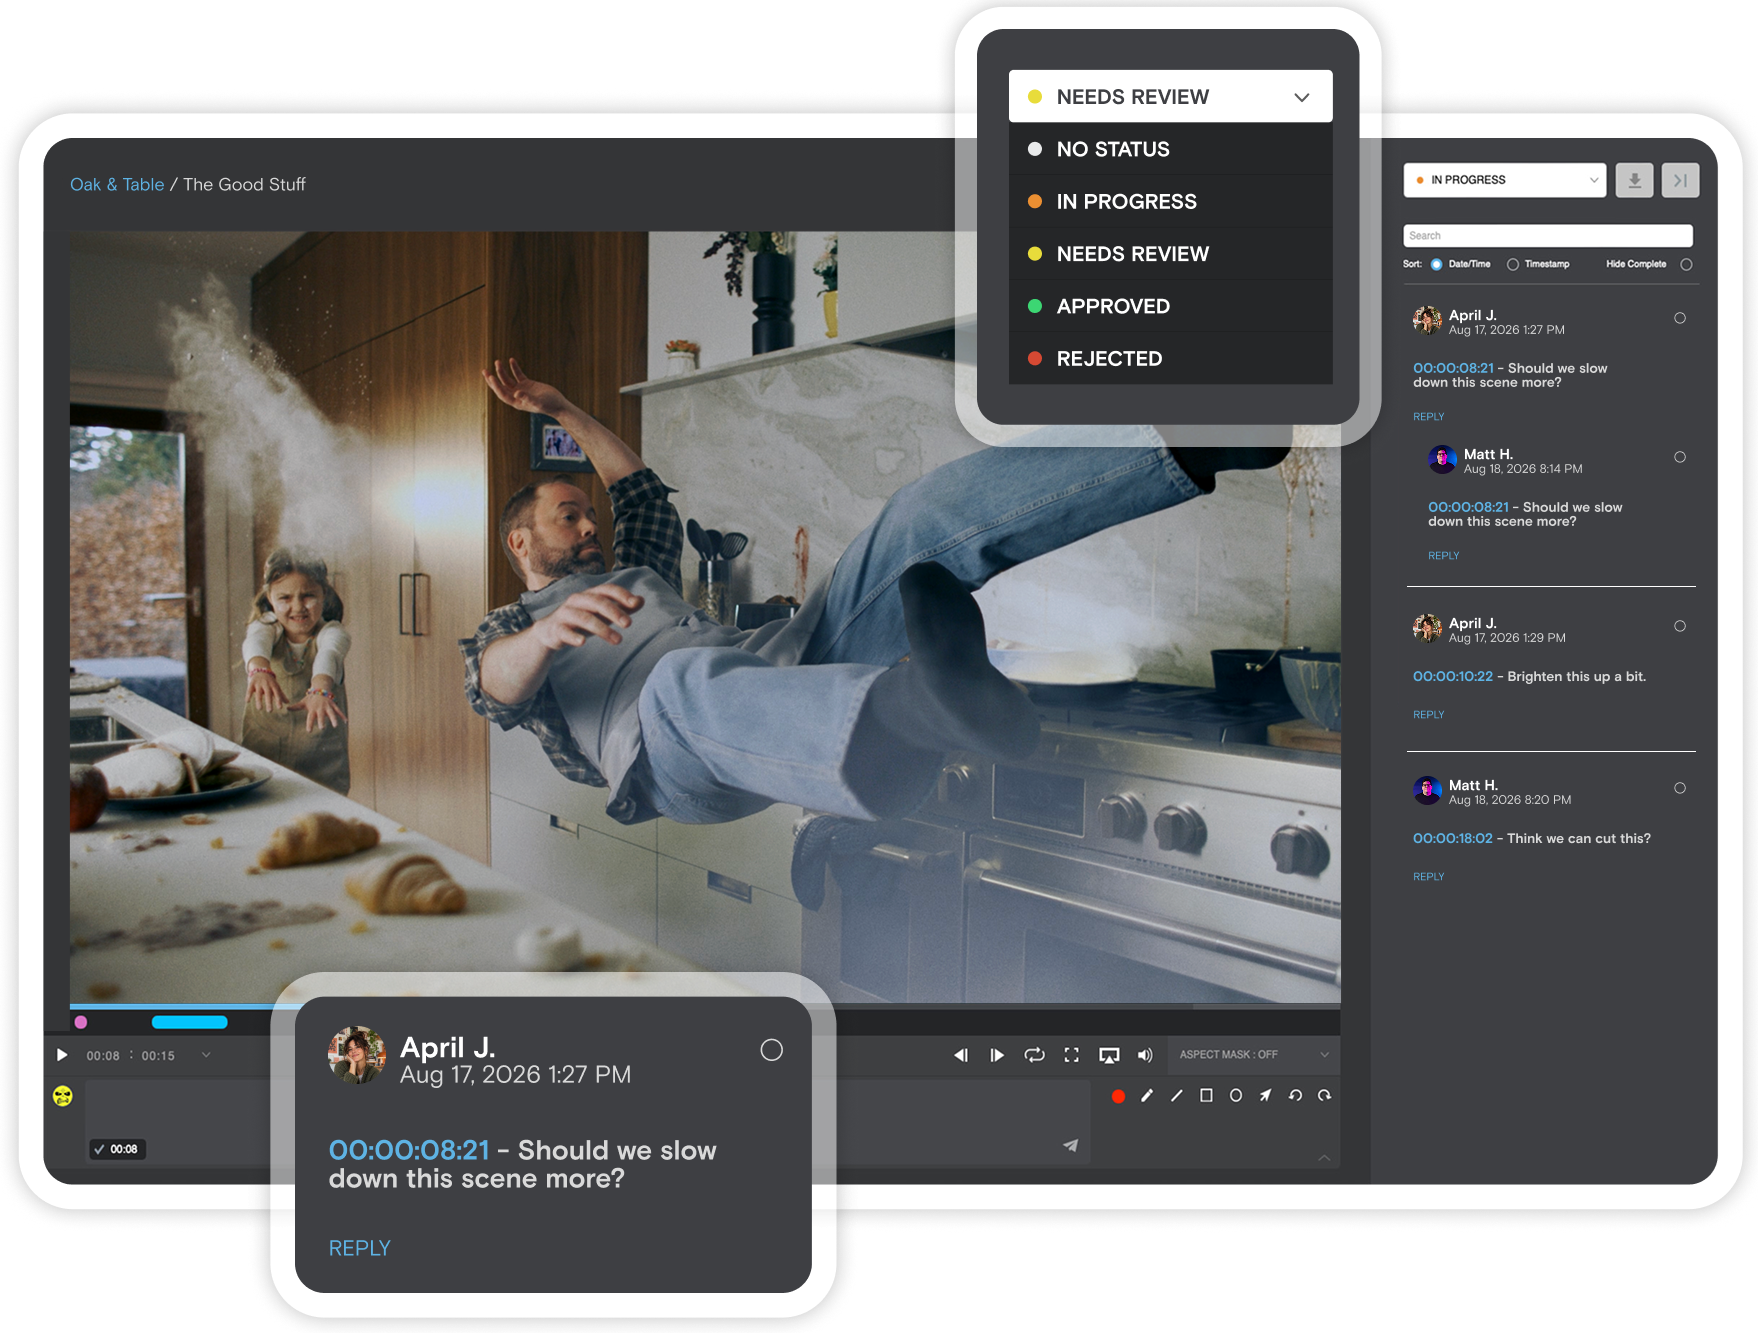Image resolution: width=1758 pixels, height=1333 pixels.
Task: Step back one frame
Action: (961, 1055)
